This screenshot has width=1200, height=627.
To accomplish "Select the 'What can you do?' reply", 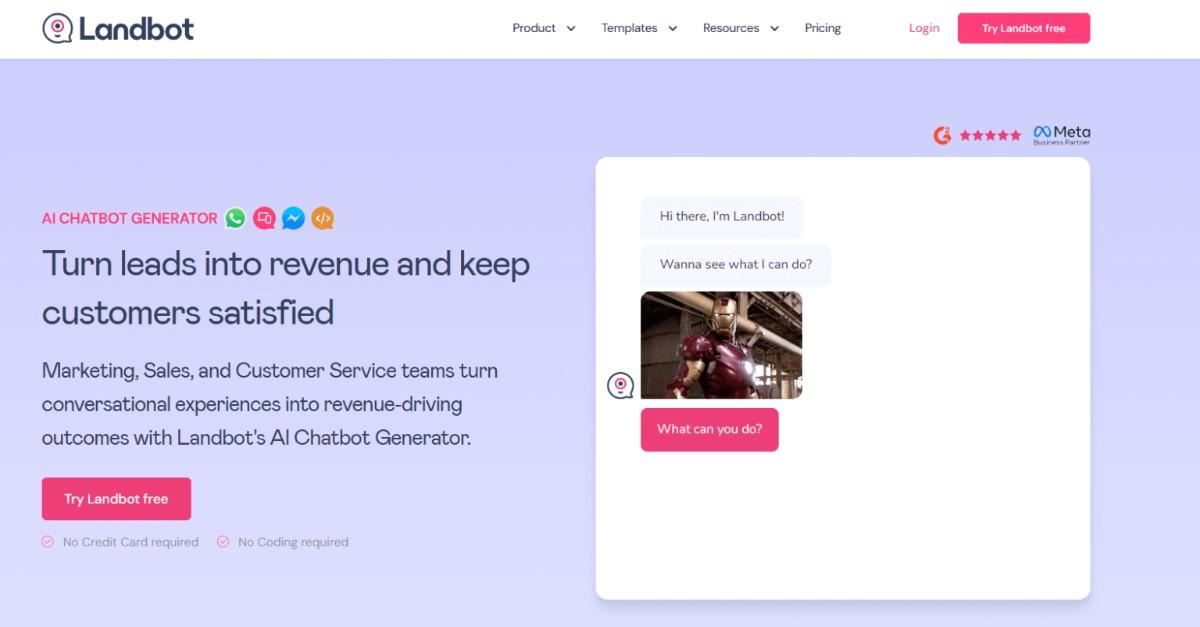I will tap(710, 429).
